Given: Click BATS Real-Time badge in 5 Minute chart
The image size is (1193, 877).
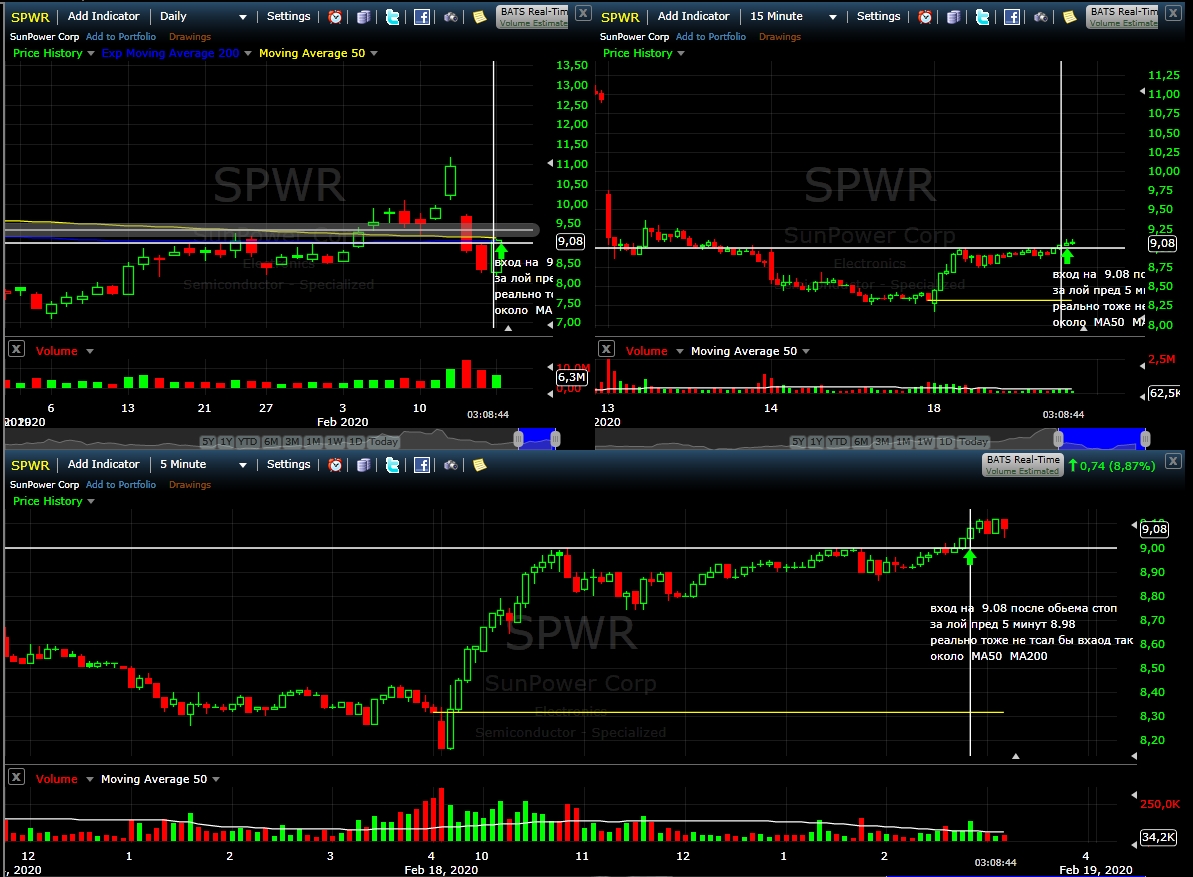Looking at the screenshot, I should click(1023, 465).
